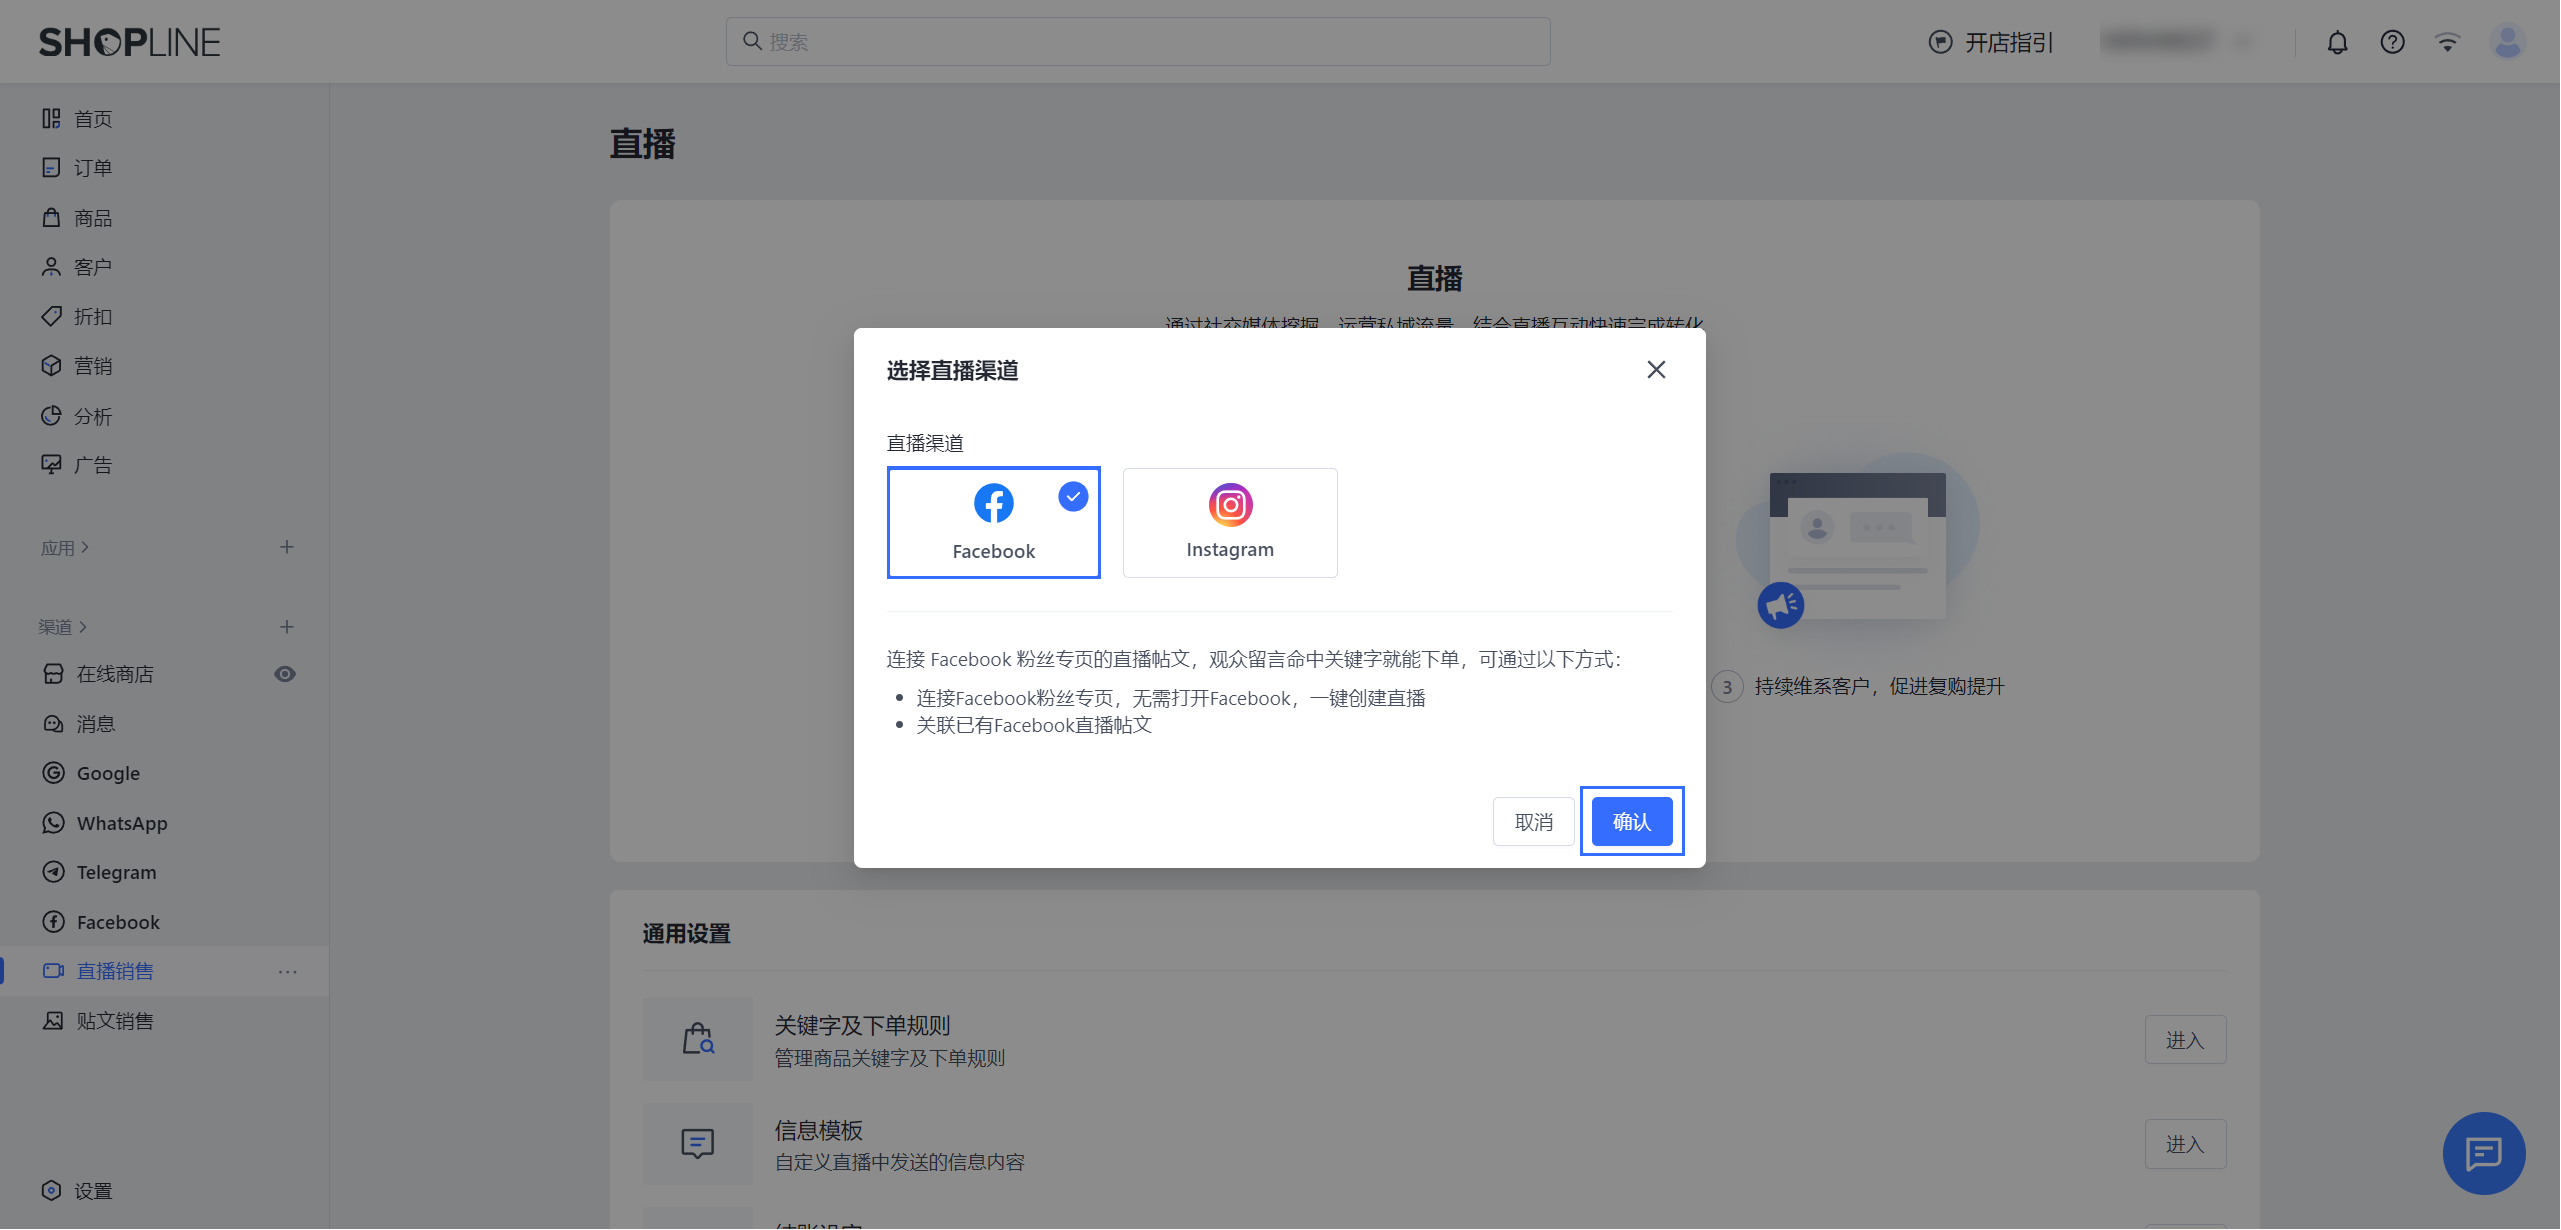The image size is (2561, 1230).
Task: Enter 信息模板 settings
Action: 2185,1144
